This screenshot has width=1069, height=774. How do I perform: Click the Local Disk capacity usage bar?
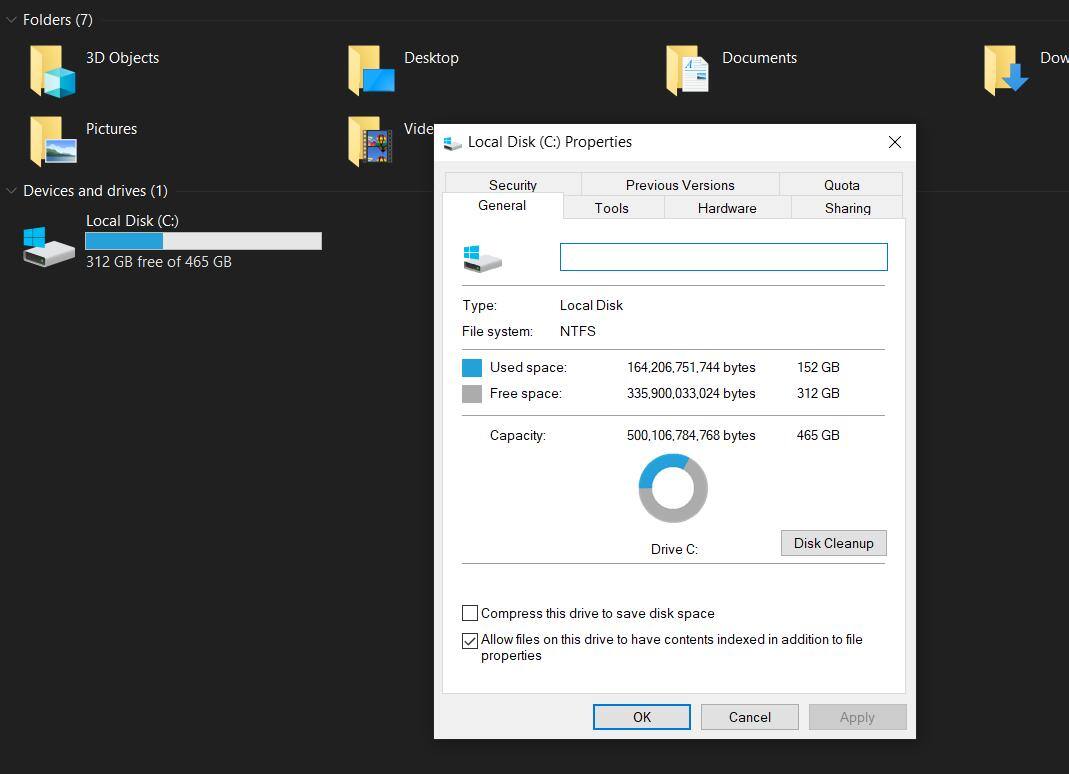click(203, 241)
